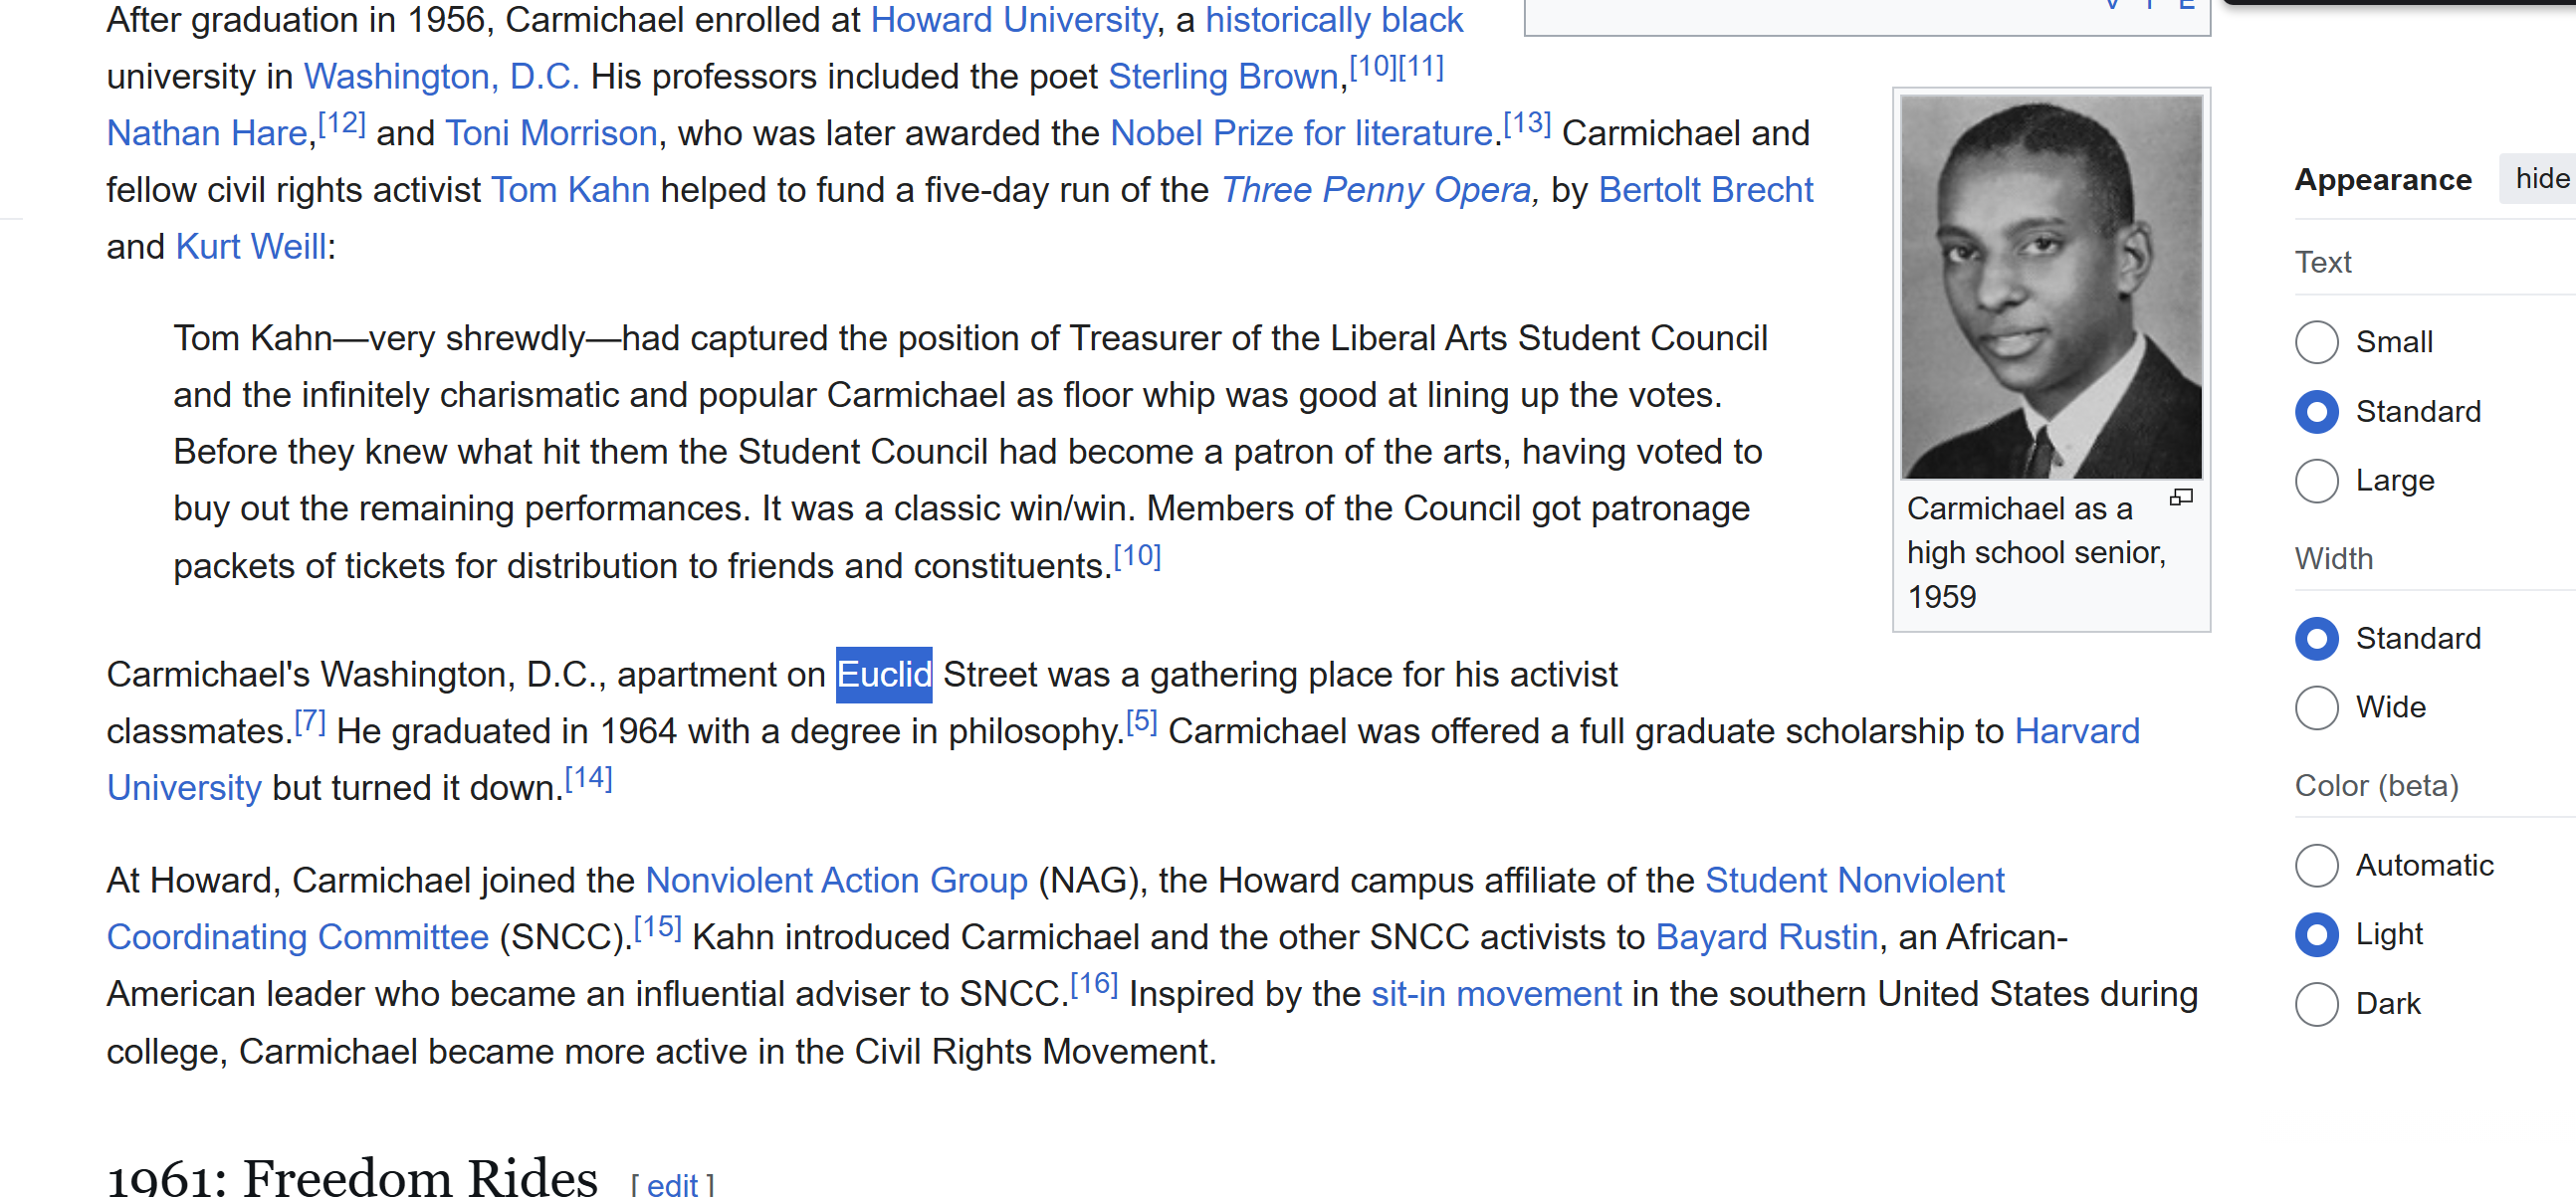Click the Three Penny Opera link
Image resolution: width=2576 pixels, height=1197 pixels.
tap(1376, 190)
